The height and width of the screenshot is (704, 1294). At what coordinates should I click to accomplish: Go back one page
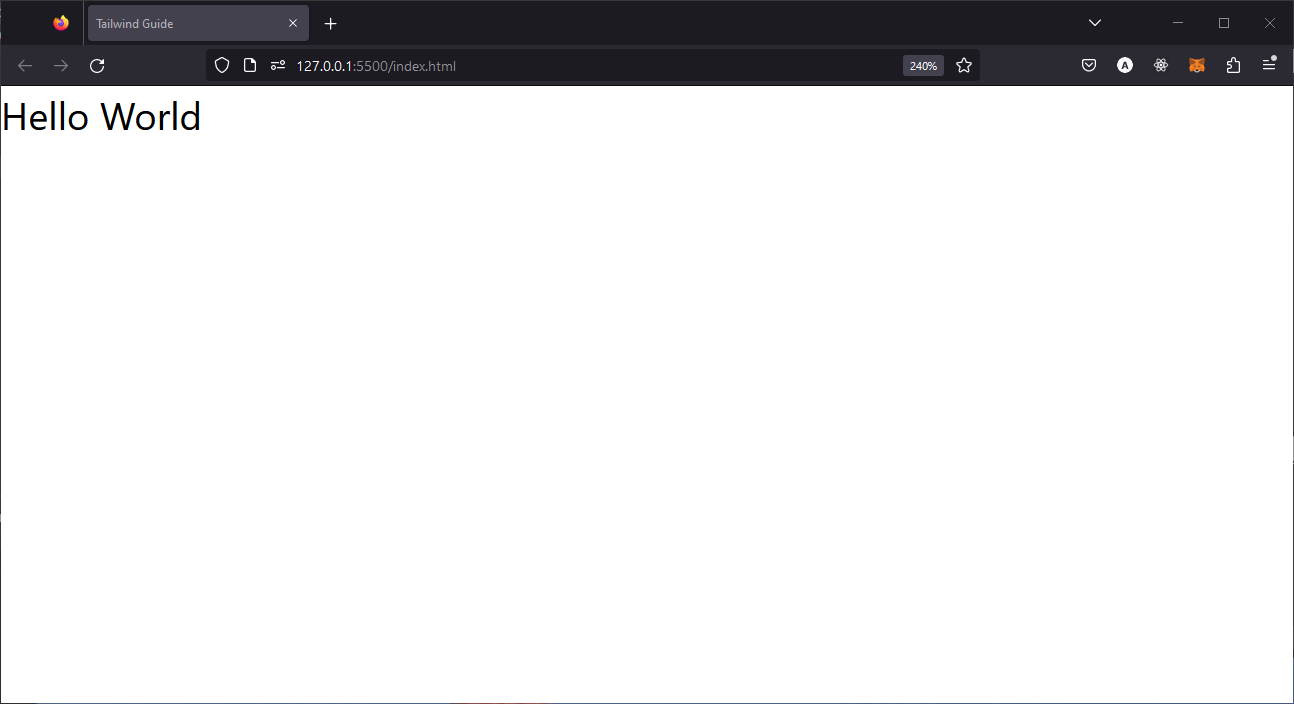25,66
